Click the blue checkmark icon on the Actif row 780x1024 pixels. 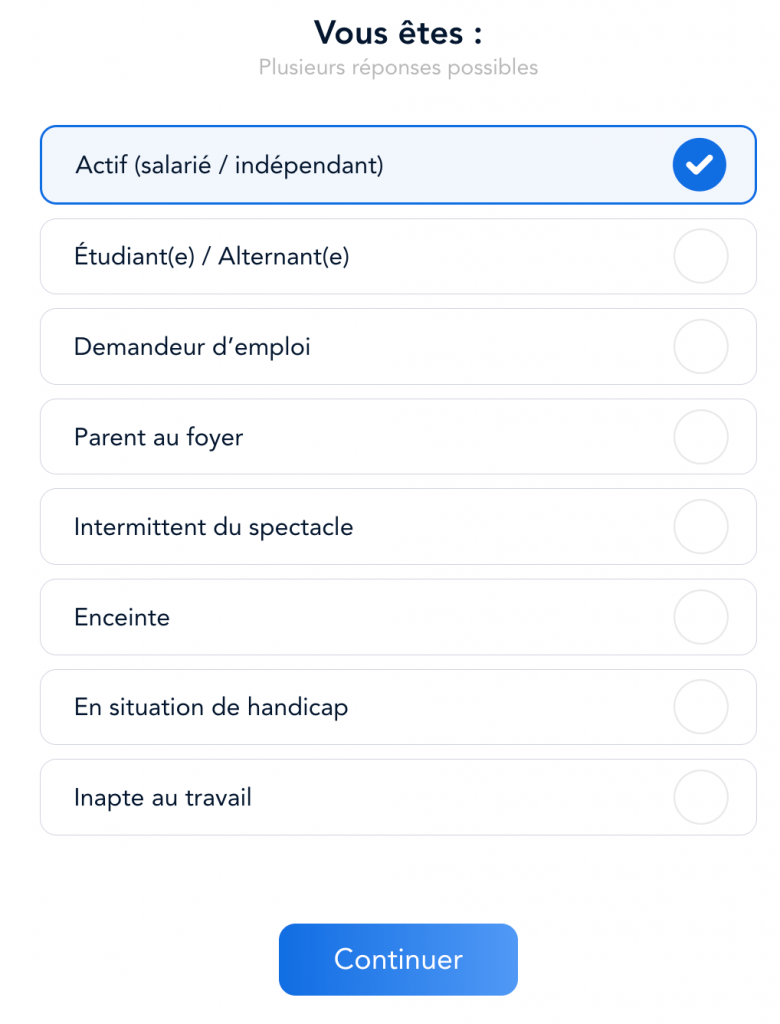(699, 164)
